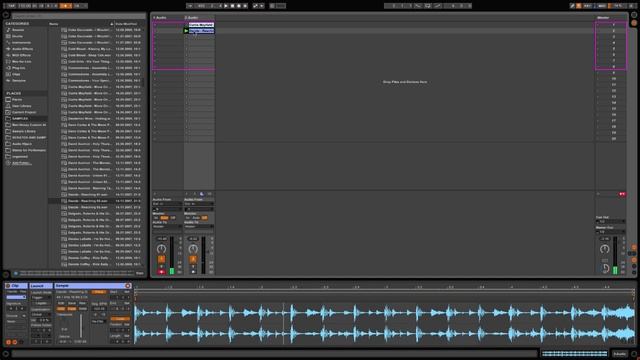The width and height of the screenshot is (640, 360).
Task: Stop playback with the transport Stop button
Action: click(232, 6)
